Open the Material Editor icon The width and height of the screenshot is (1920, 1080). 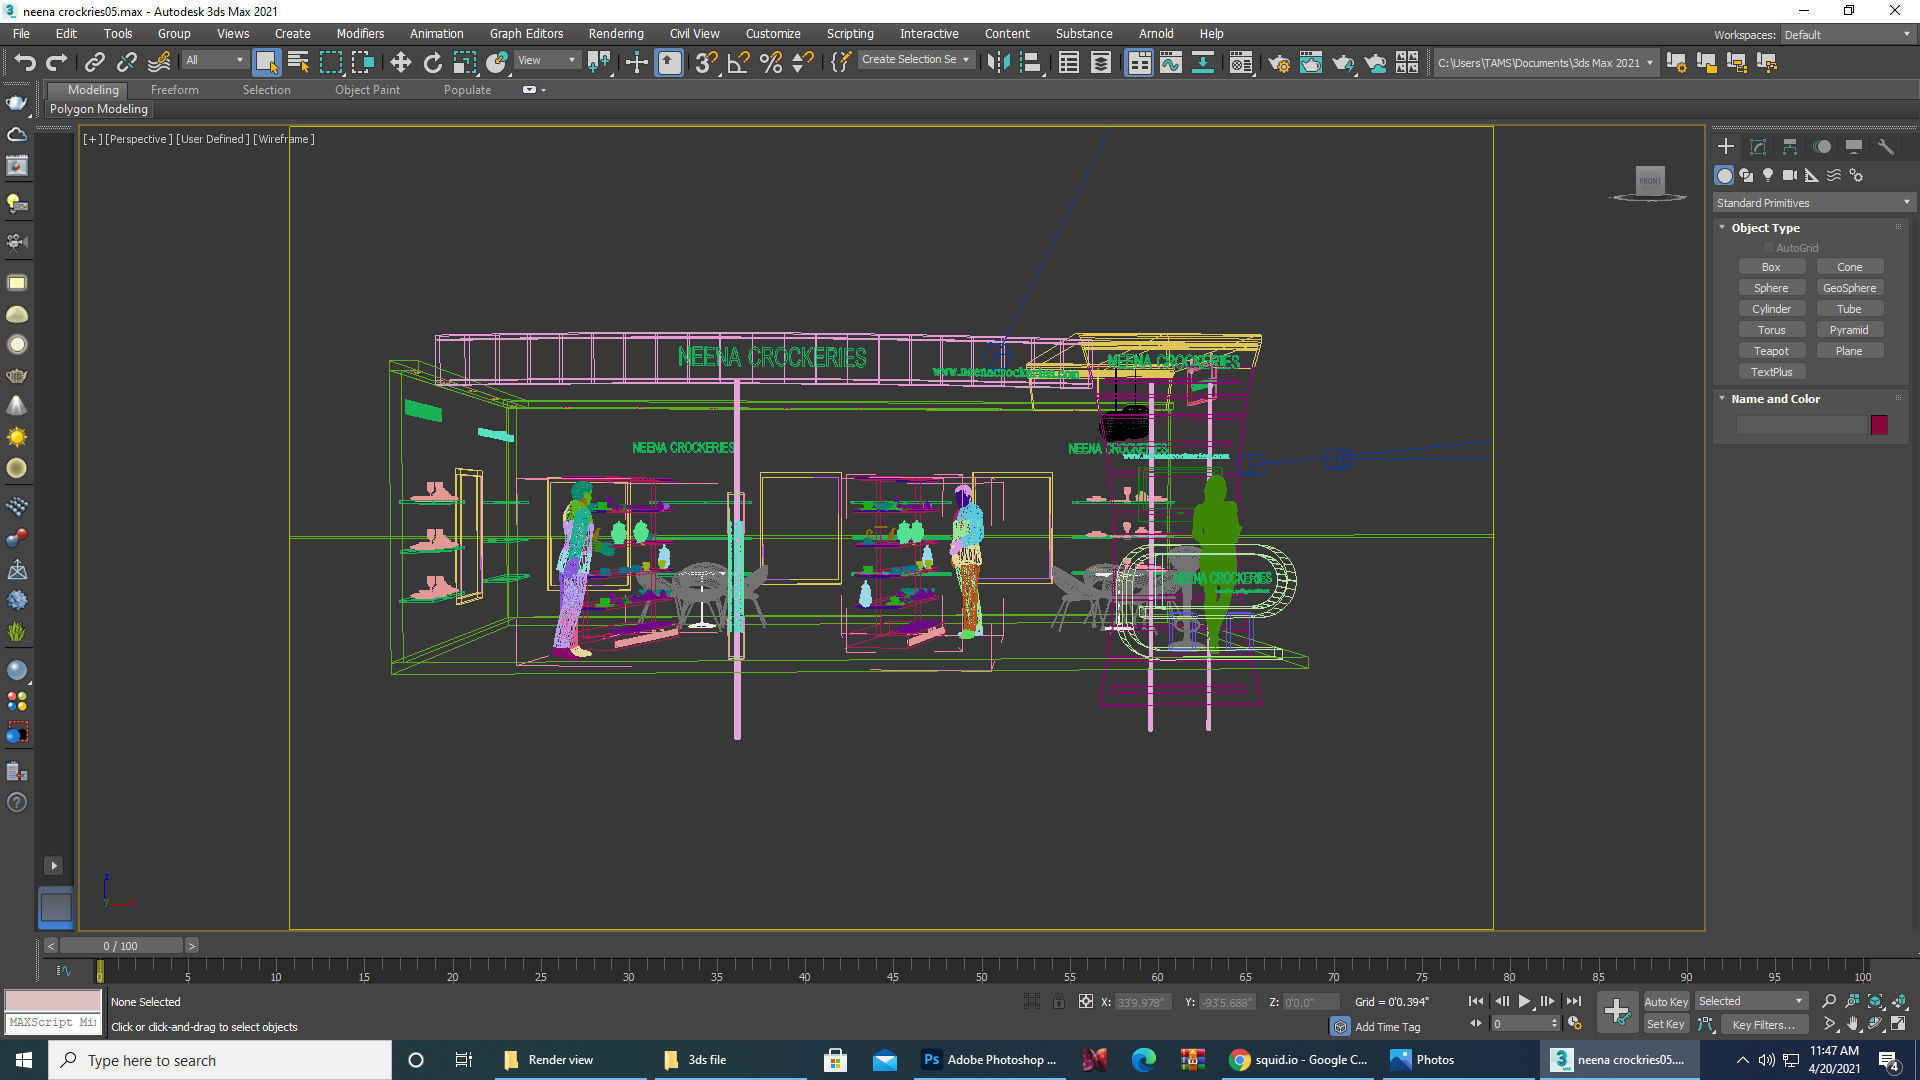pyautogui.click(x=1241, y=62)
